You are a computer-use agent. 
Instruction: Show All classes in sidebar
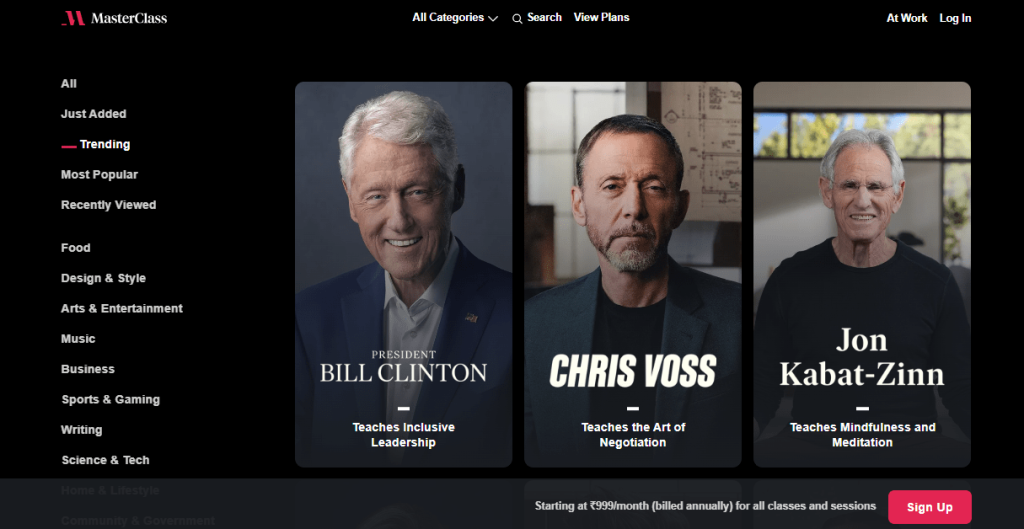point(69,84)
